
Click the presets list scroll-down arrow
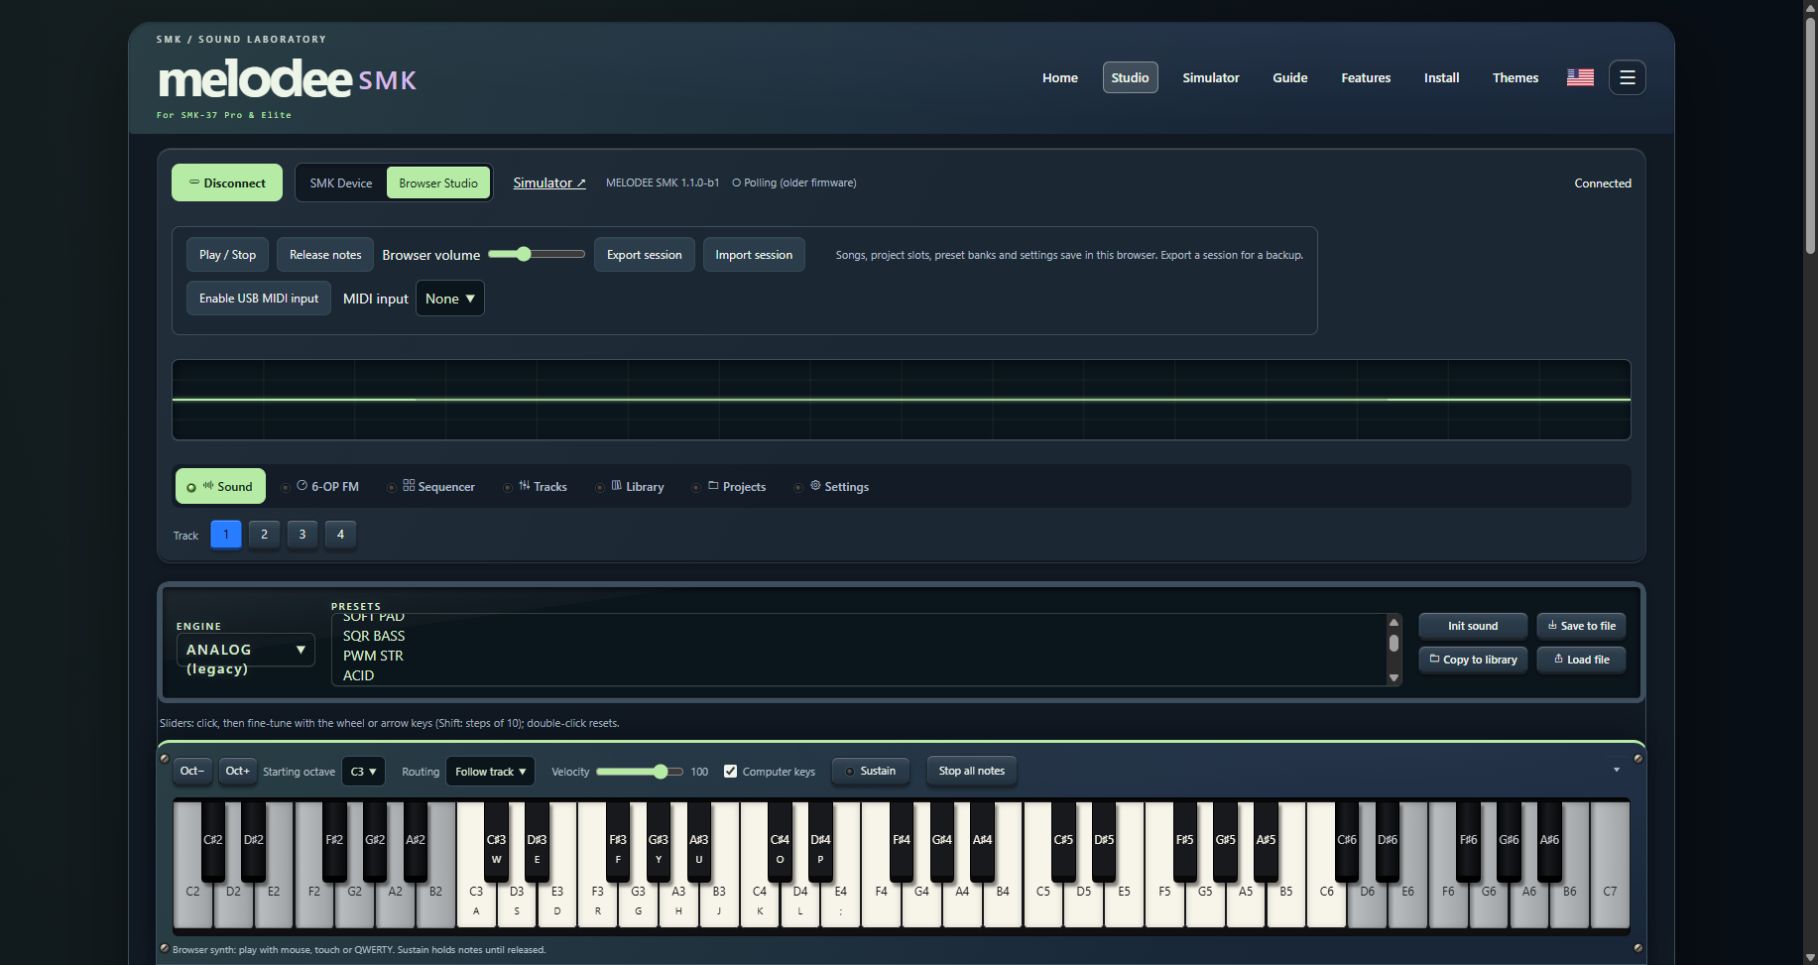point(1393,678)
